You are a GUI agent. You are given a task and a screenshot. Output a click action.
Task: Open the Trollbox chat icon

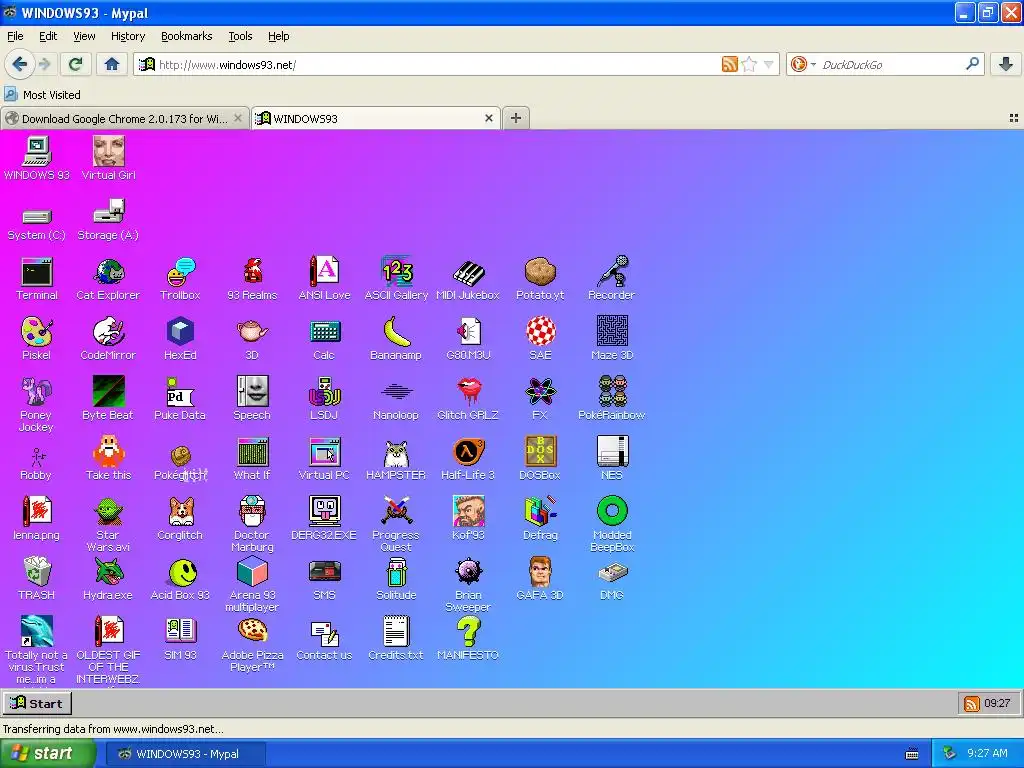pos(180,279)
